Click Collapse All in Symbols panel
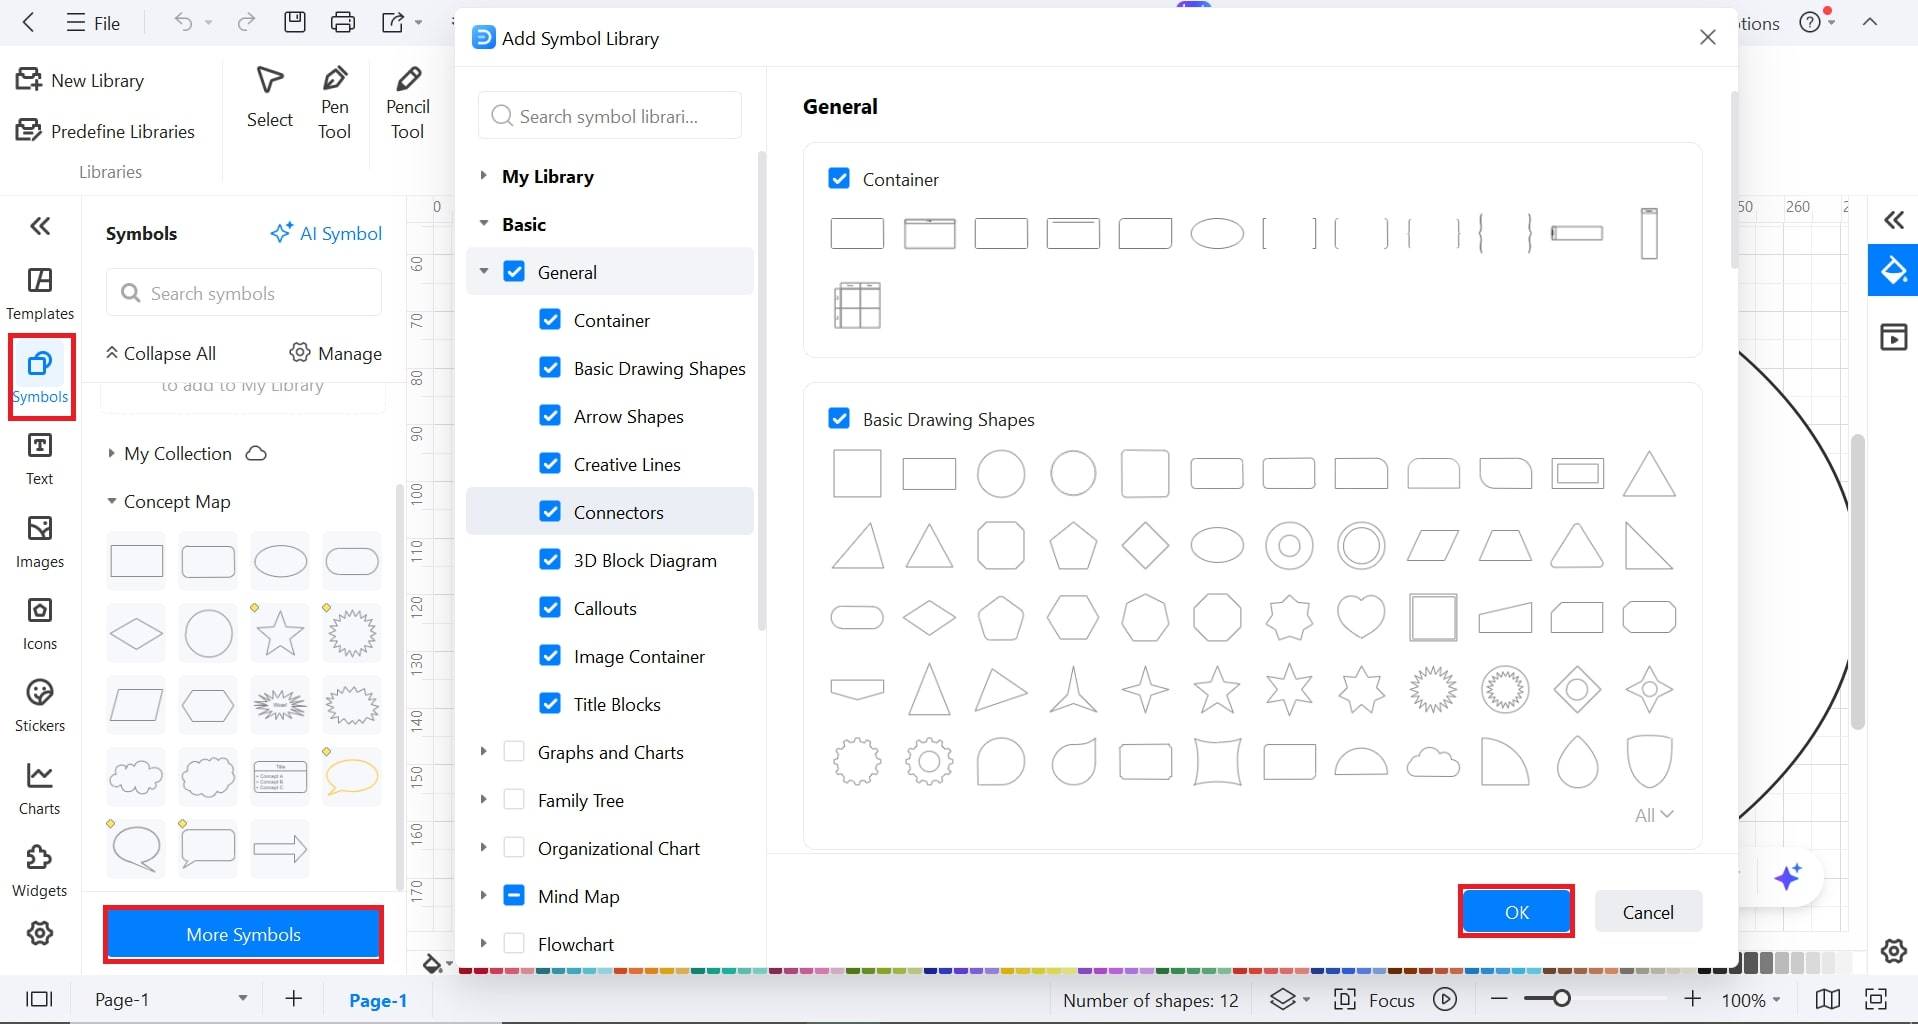Viewport: 1918px width, 1024px height. (161, 353)
